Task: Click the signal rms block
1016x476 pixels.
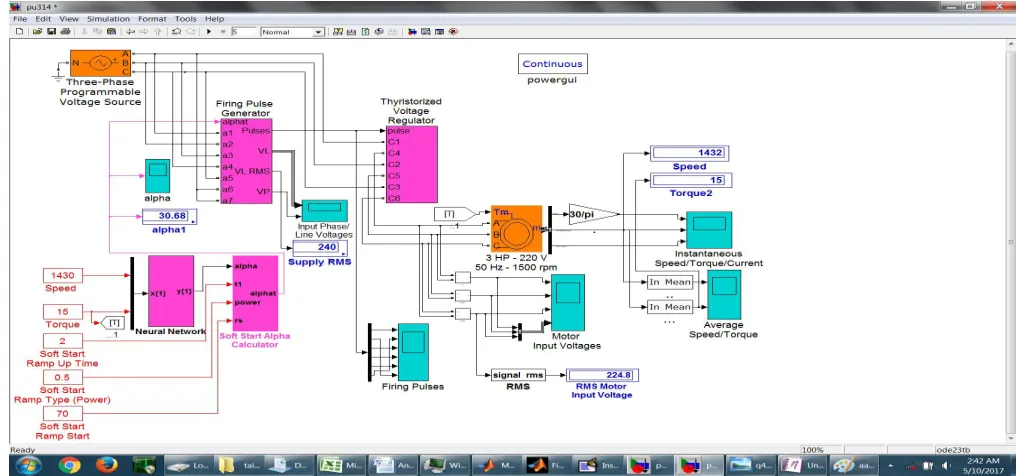Action: (x=519, y=375)
